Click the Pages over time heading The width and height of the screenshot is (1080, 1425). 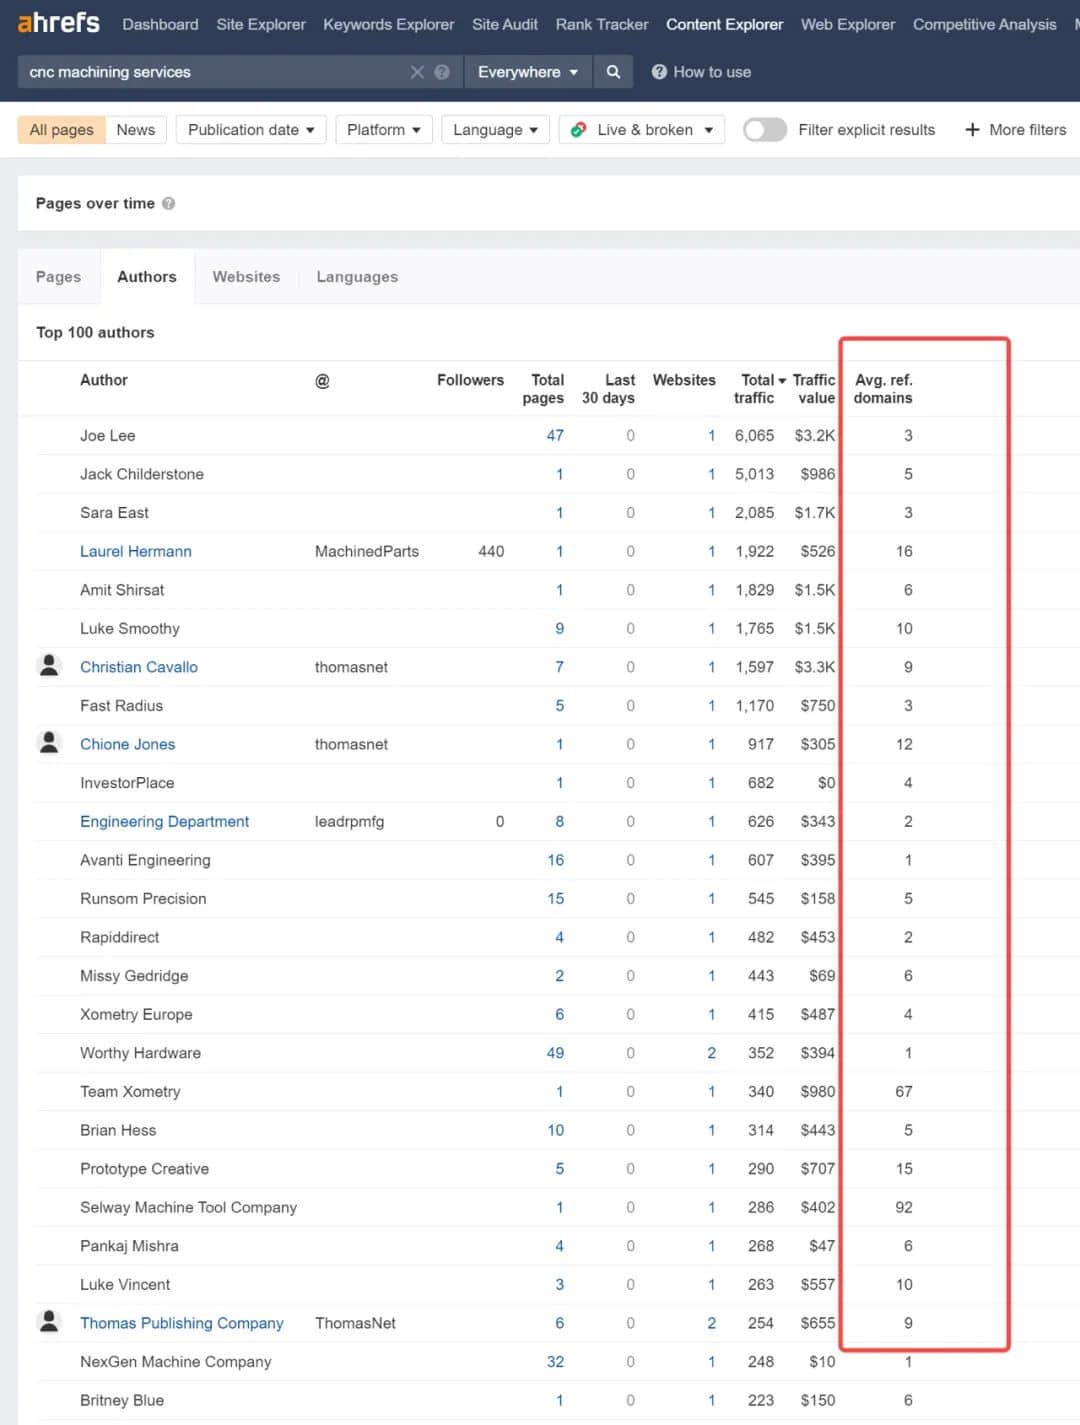tap(95, 203)
